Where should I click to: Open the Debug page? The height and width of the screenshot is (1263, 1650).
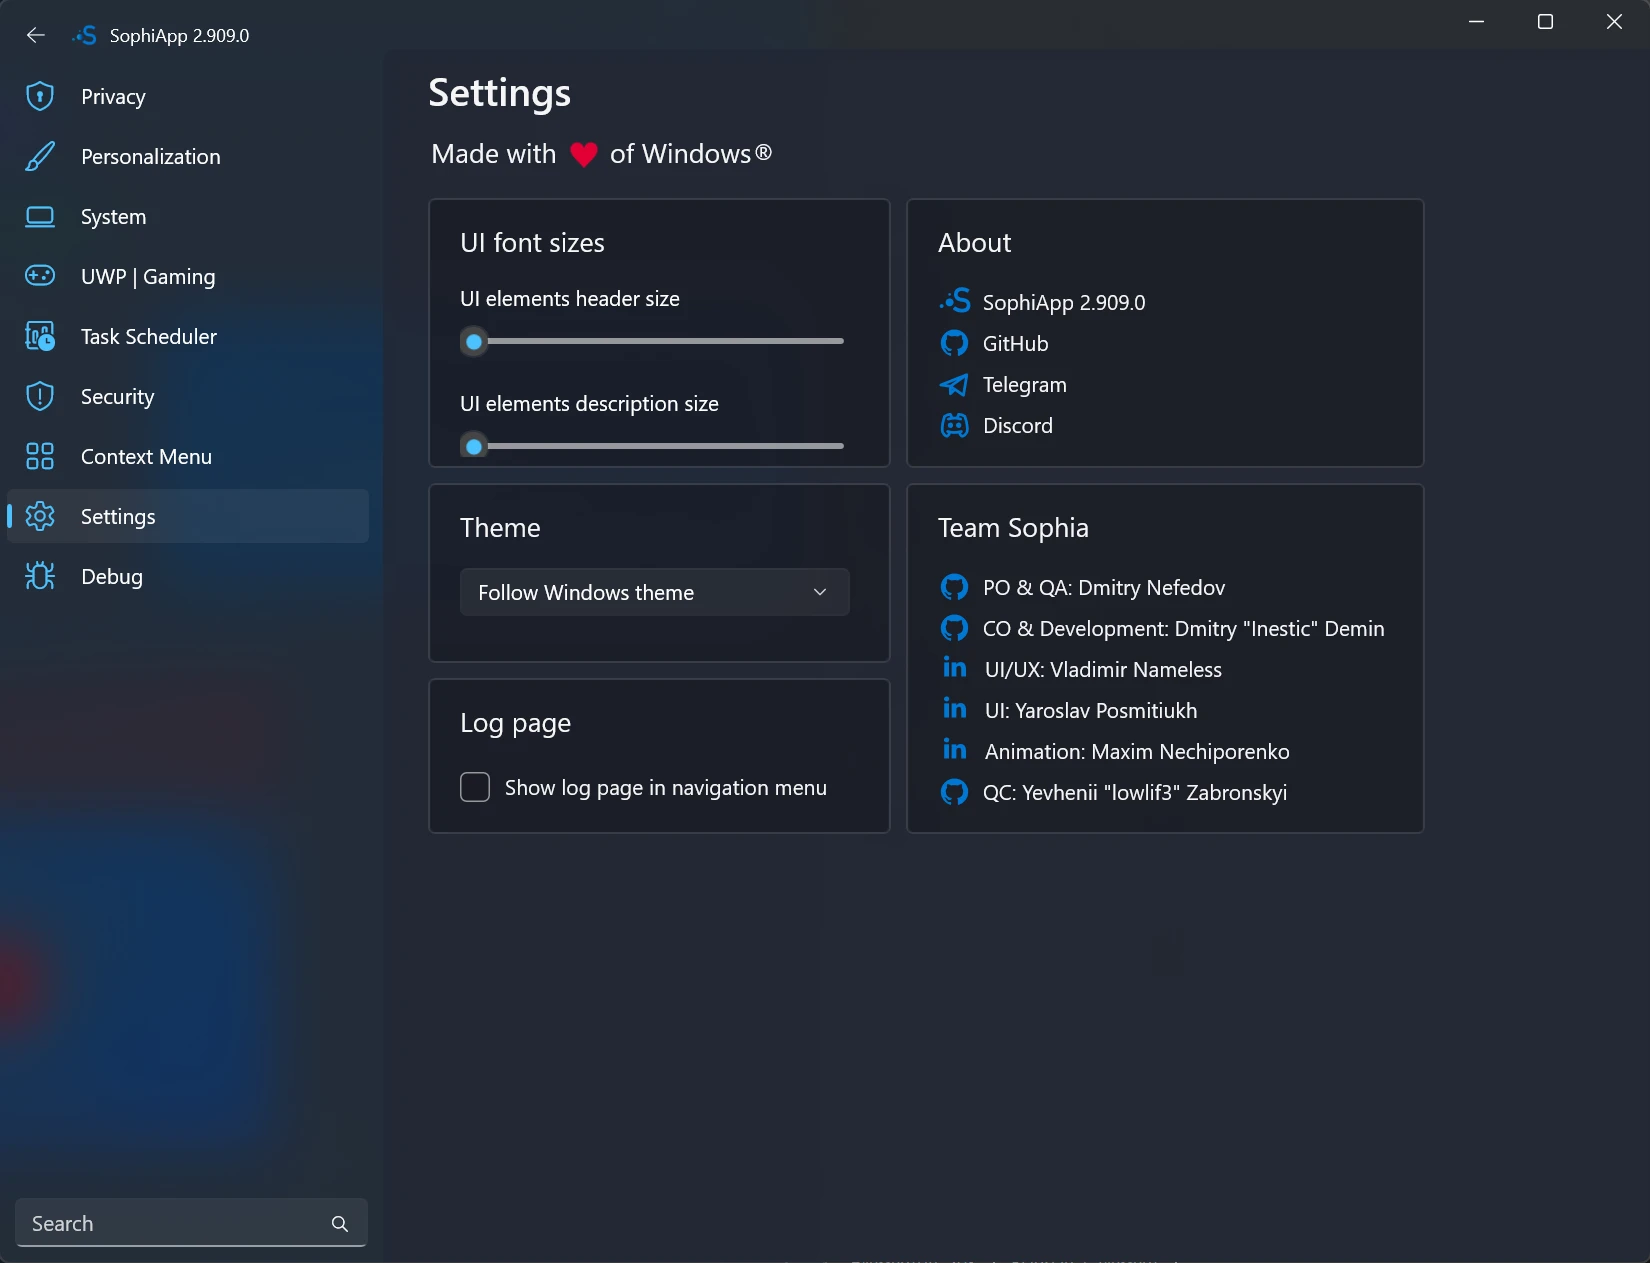188,576
